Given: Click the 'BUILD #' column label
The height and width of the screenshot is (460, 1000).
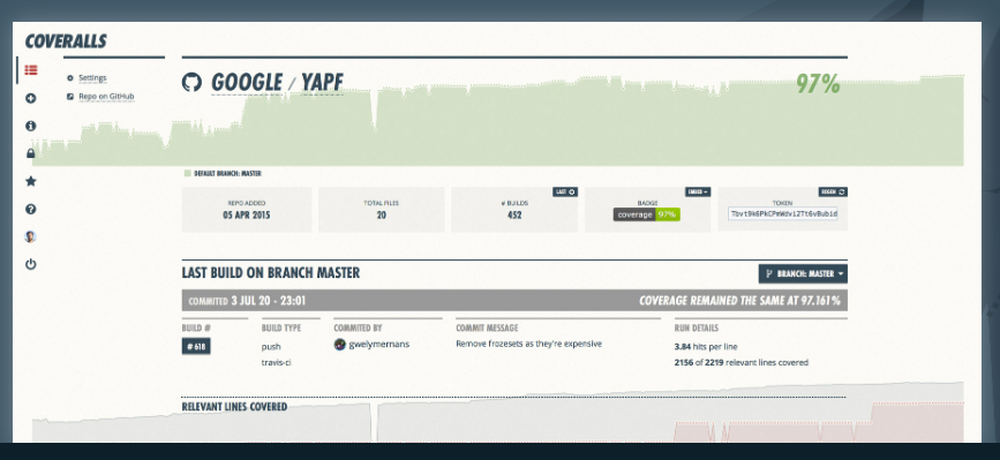Looking at the screenshot, I should pos(194,328).
